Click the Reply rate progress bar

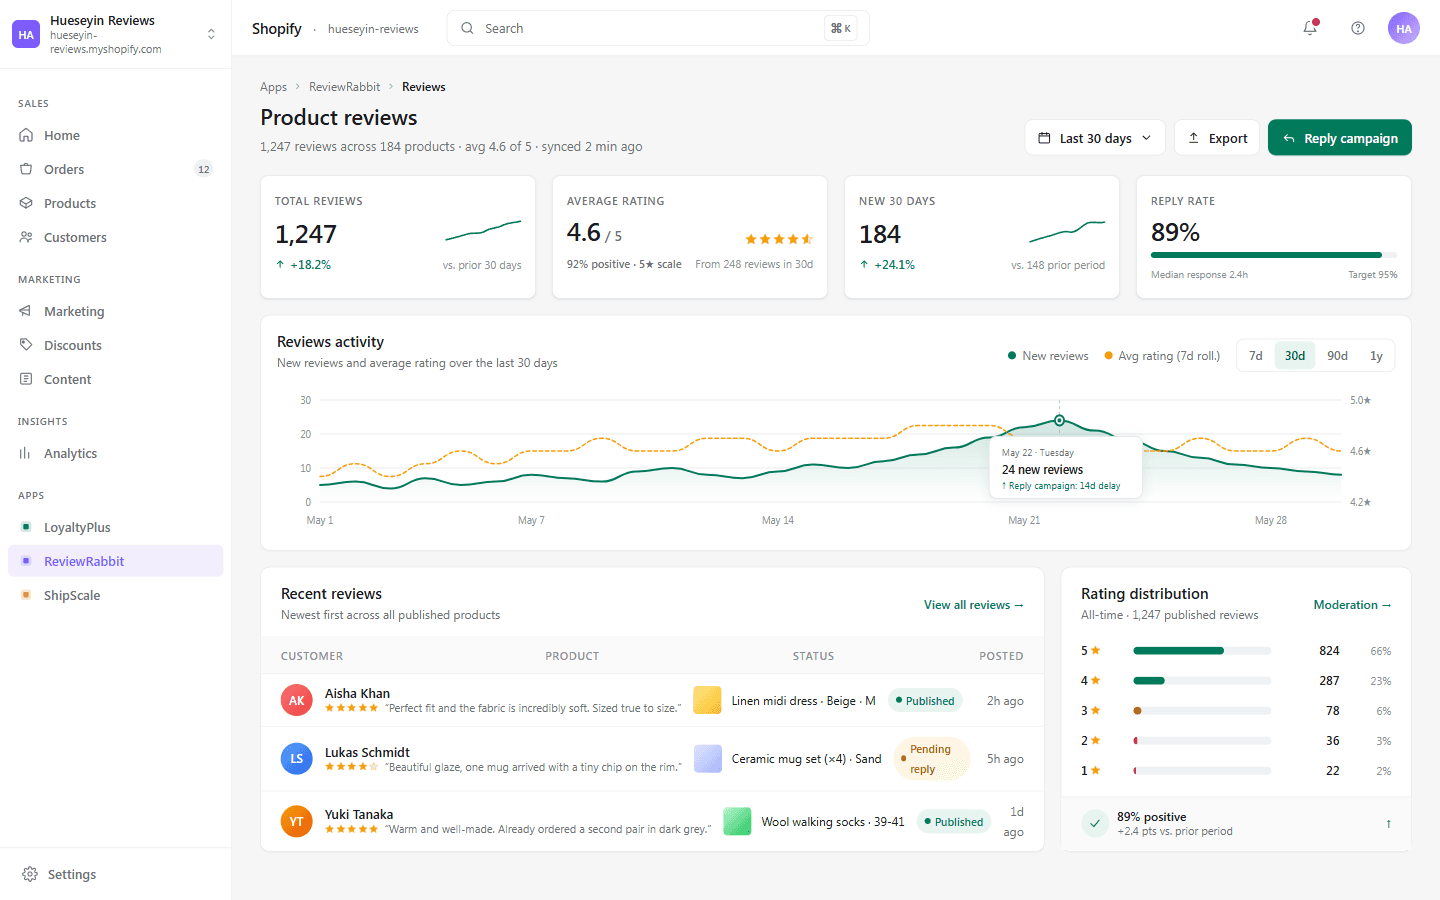pos(1274,255)
